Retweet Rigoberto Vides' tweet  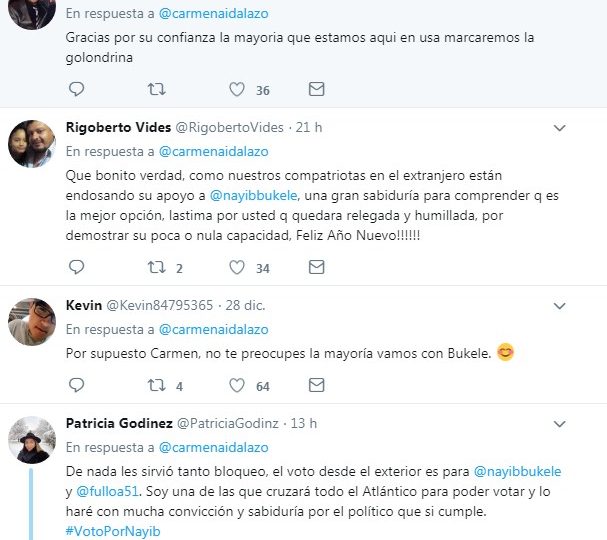coord(157,267)
